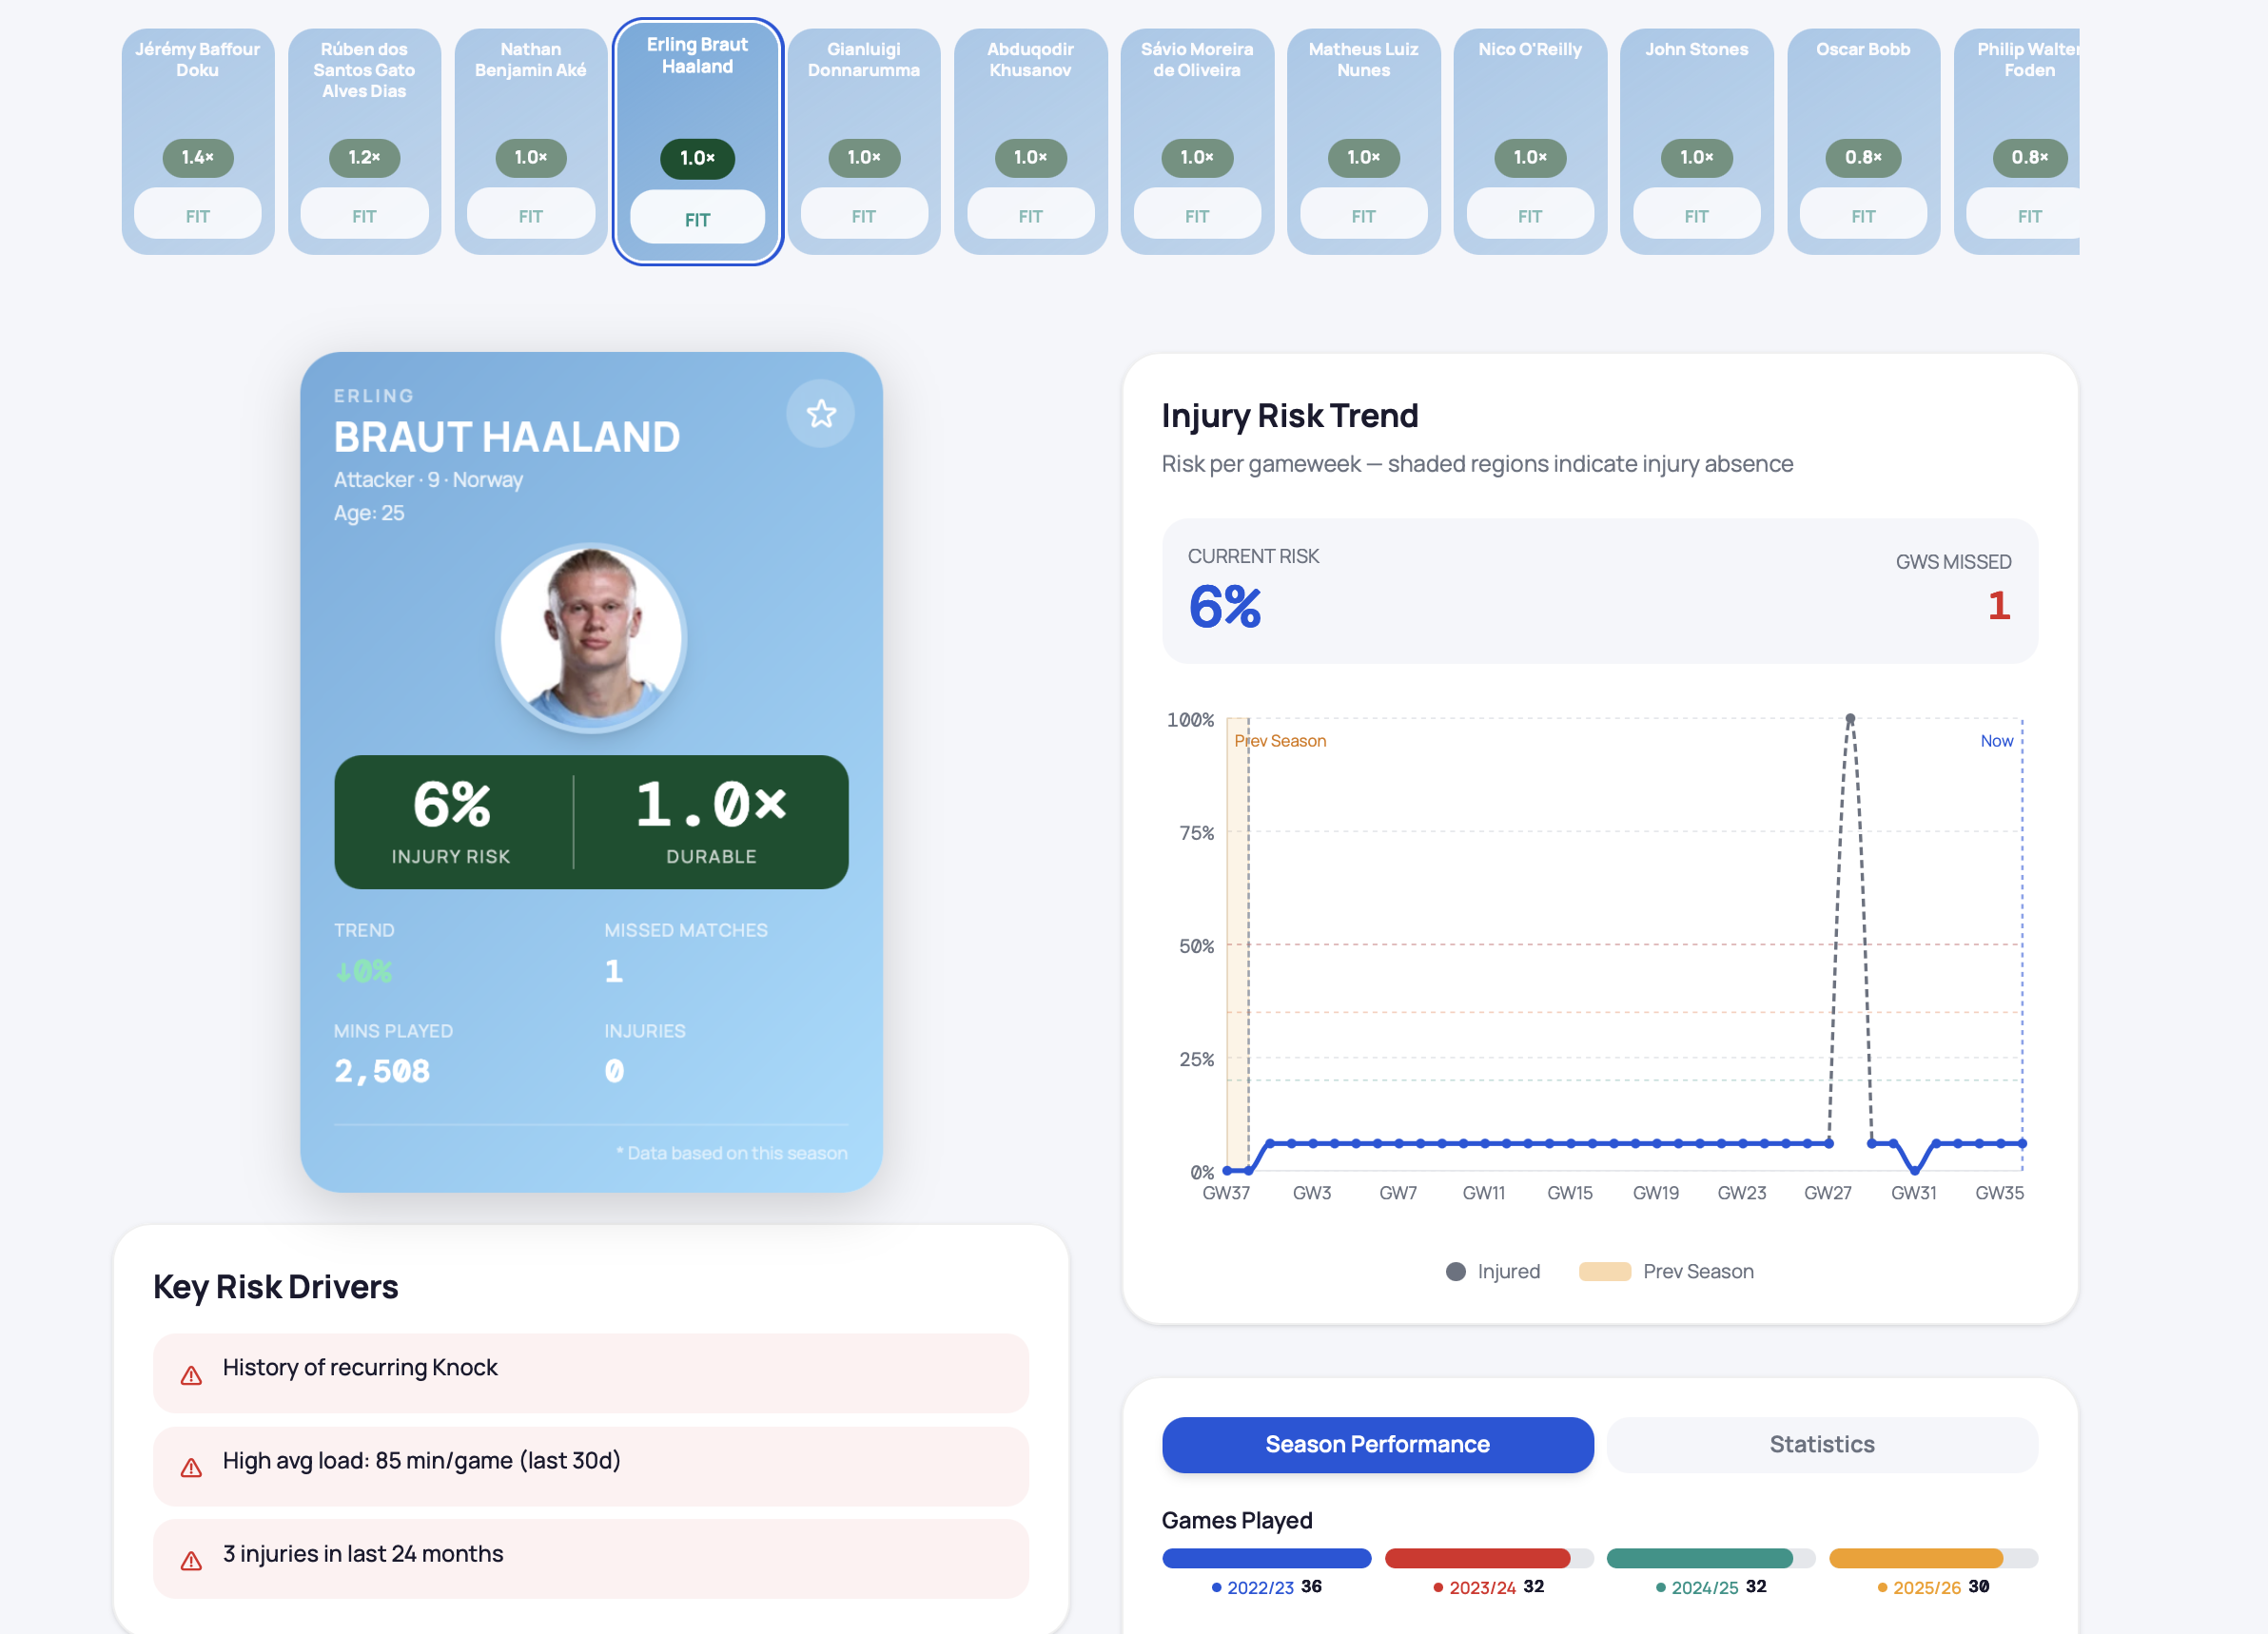Click the Injured legend marker
Image resolution: width=2268 pixels, height=1634 pixels.
[1455, 1271]
